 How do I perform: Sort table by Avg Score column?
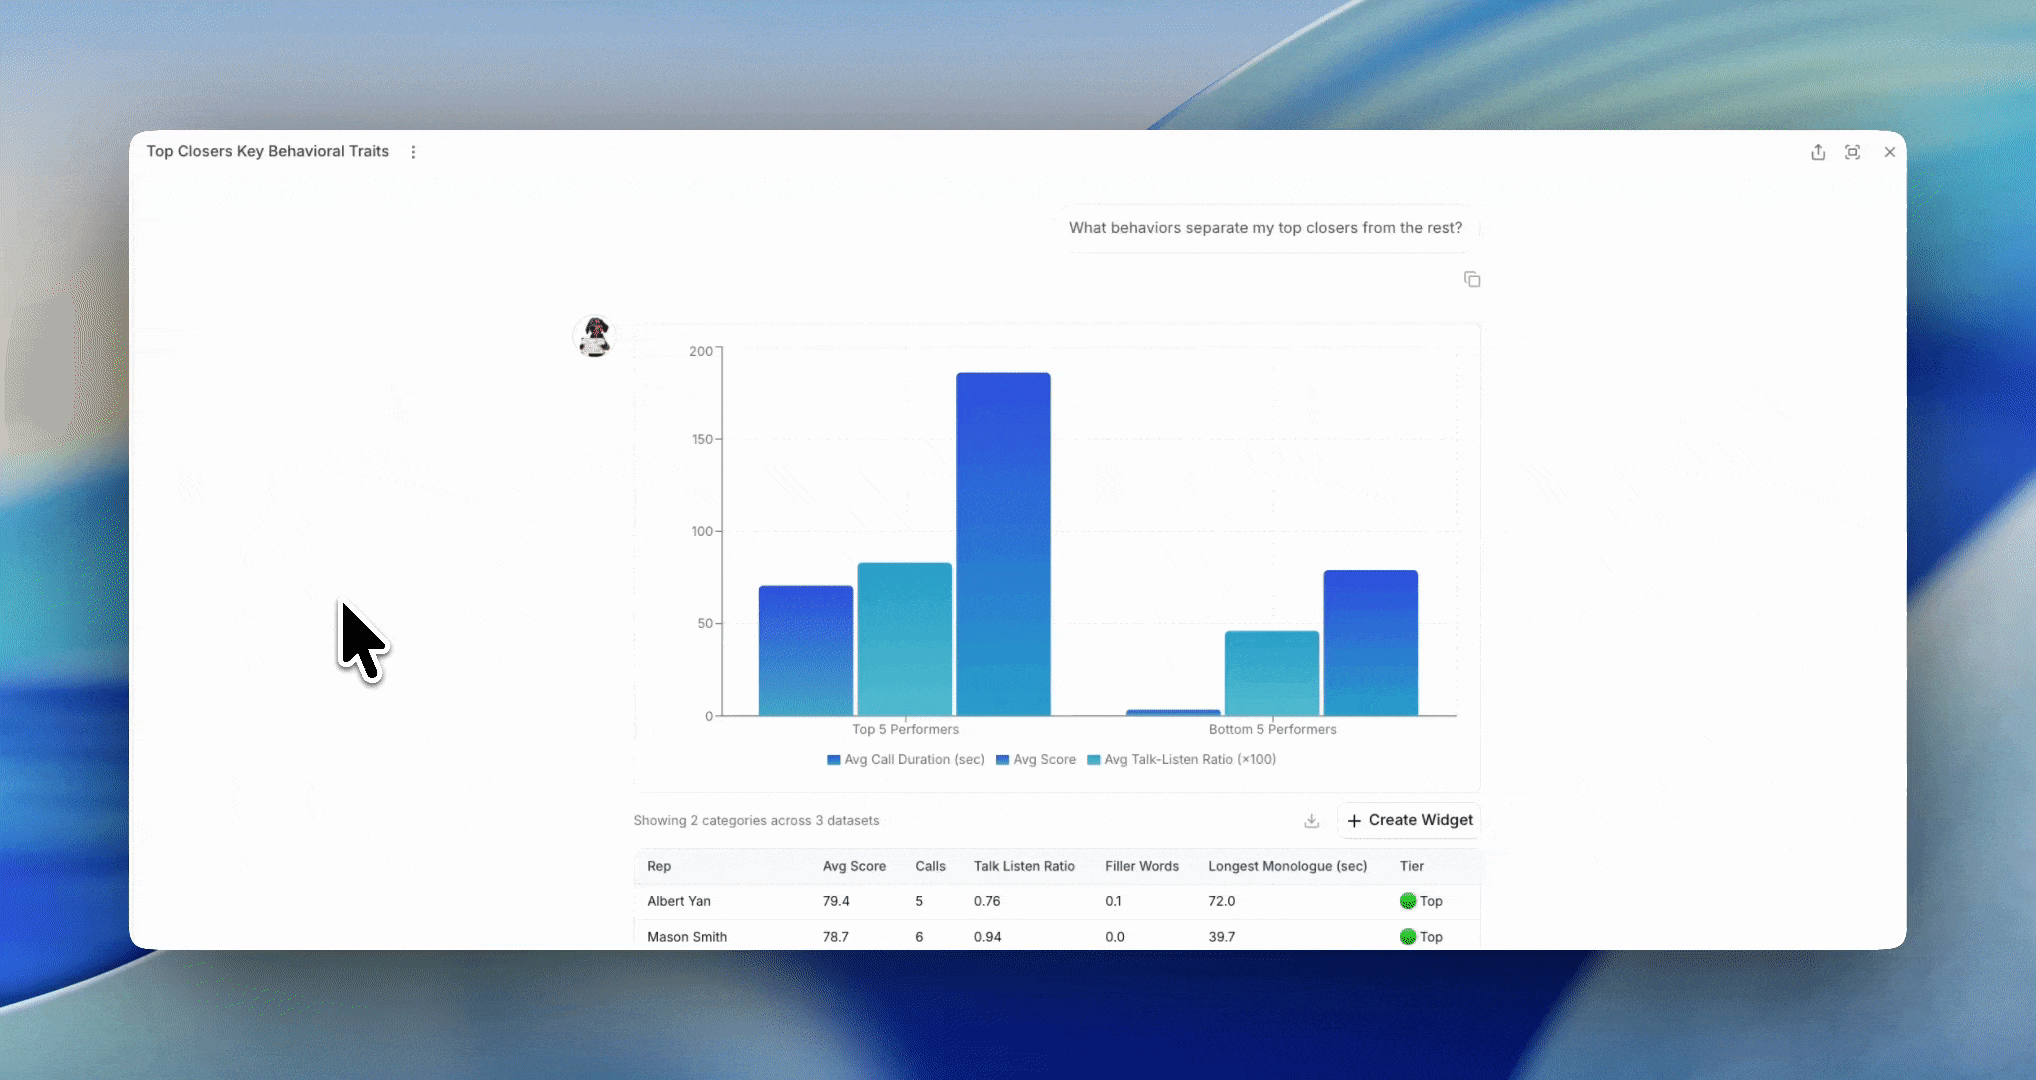(854, 866)
